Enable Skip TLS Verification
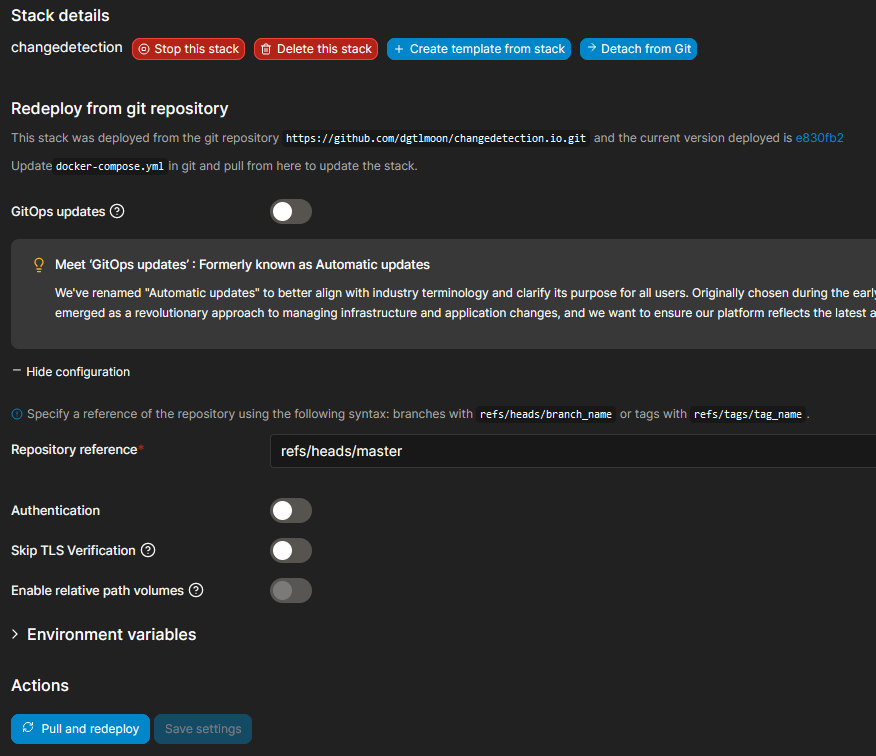The width and height of the screenshot is (876, 756). tap(290, 550)
